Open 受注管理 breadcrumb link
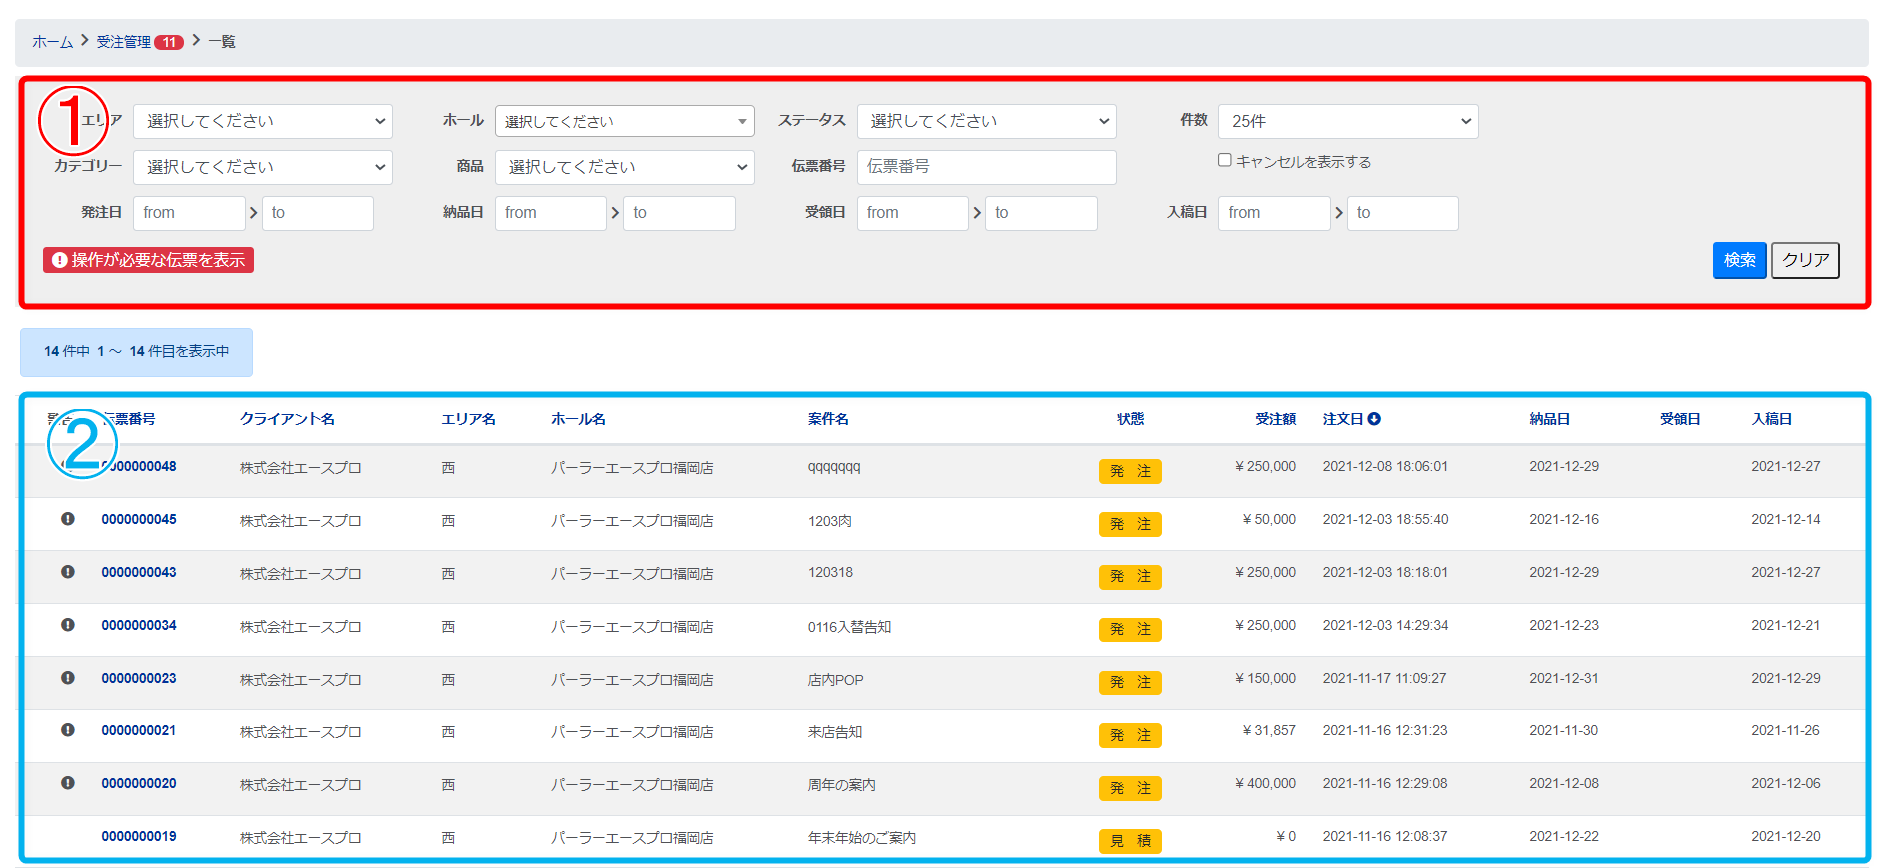 click(x=123, y=42)
